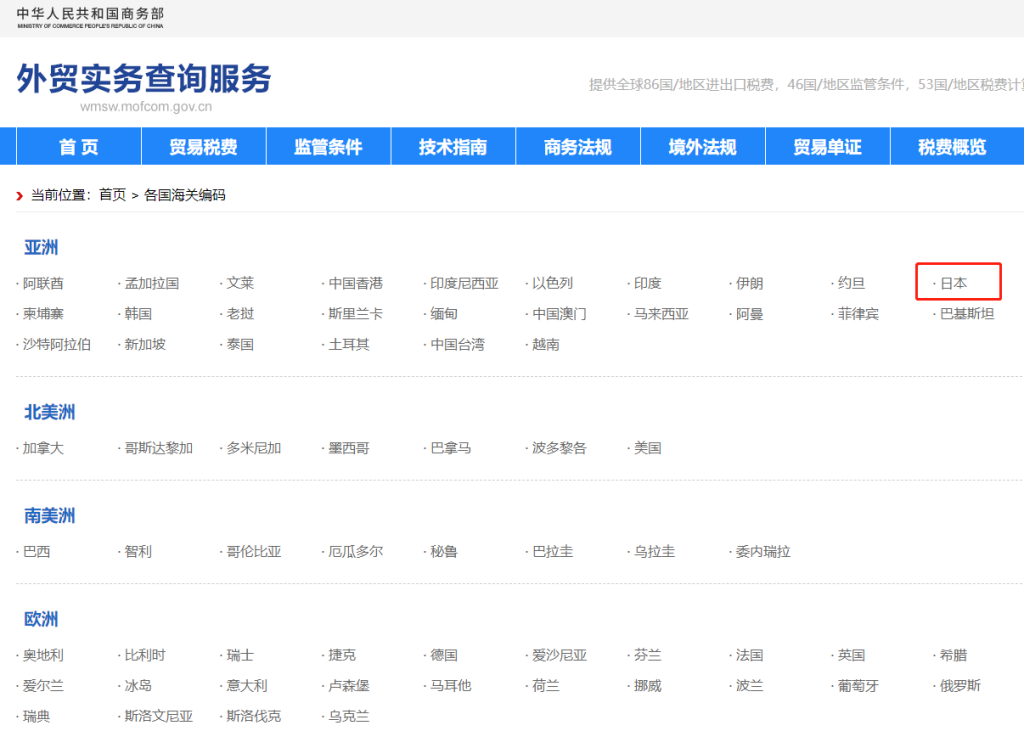Select the country 巴拉圭

coord(552,551)
